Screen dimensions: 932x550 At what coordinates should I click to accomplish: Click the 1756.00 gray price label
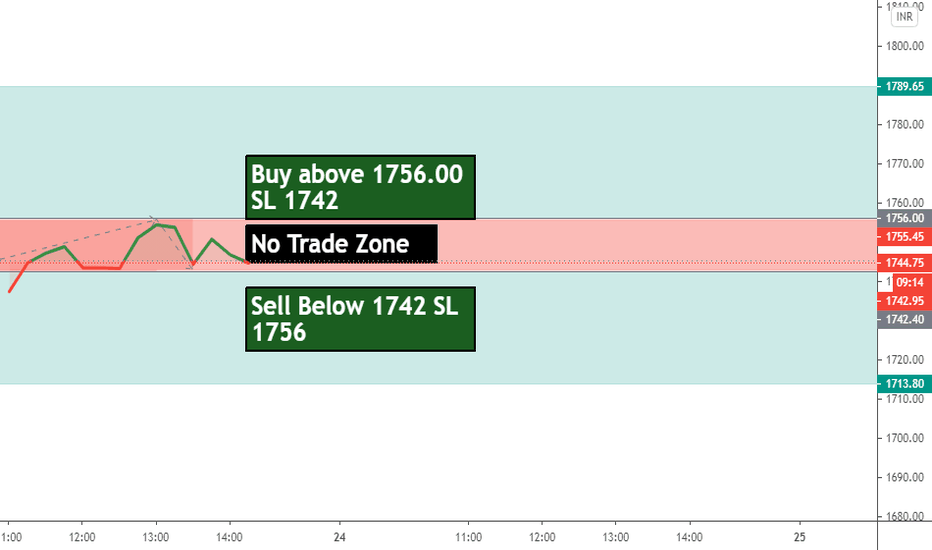click(x=905, y=218)
